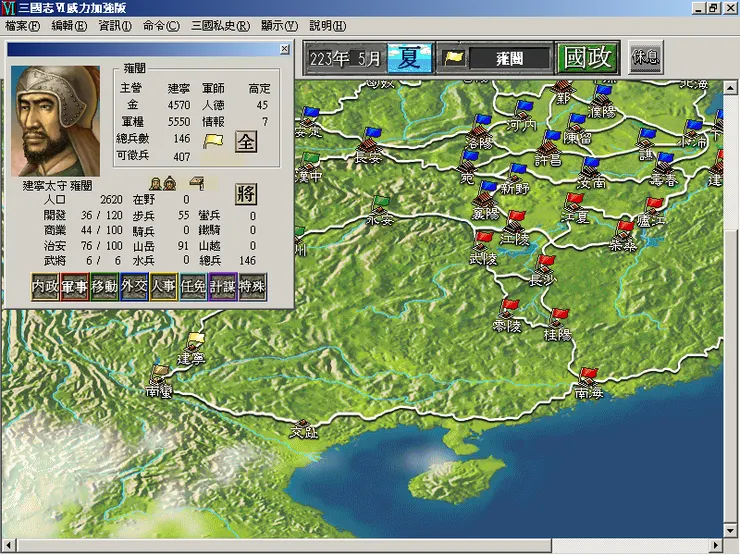Select the 交趾 city on the map
The width and height of the screenshot is (740, 555).
303,429
